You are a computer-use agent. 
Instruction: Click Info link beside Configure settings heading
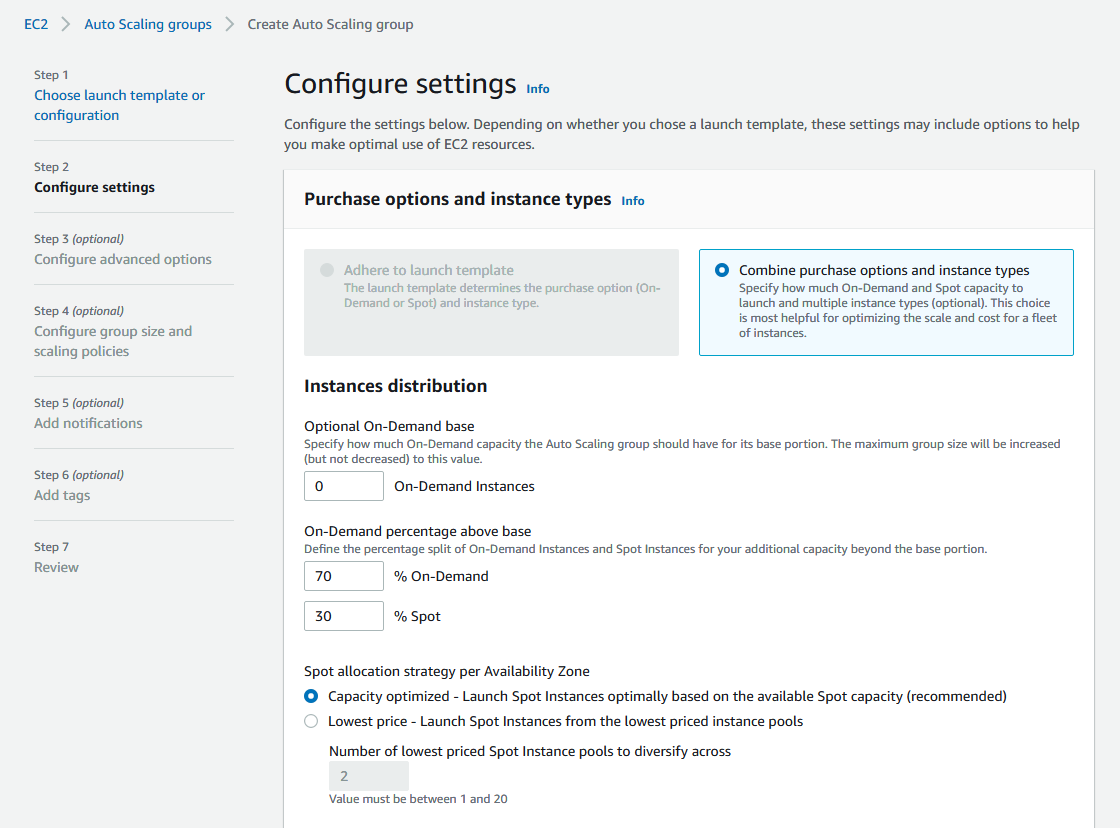coord(538,89)
